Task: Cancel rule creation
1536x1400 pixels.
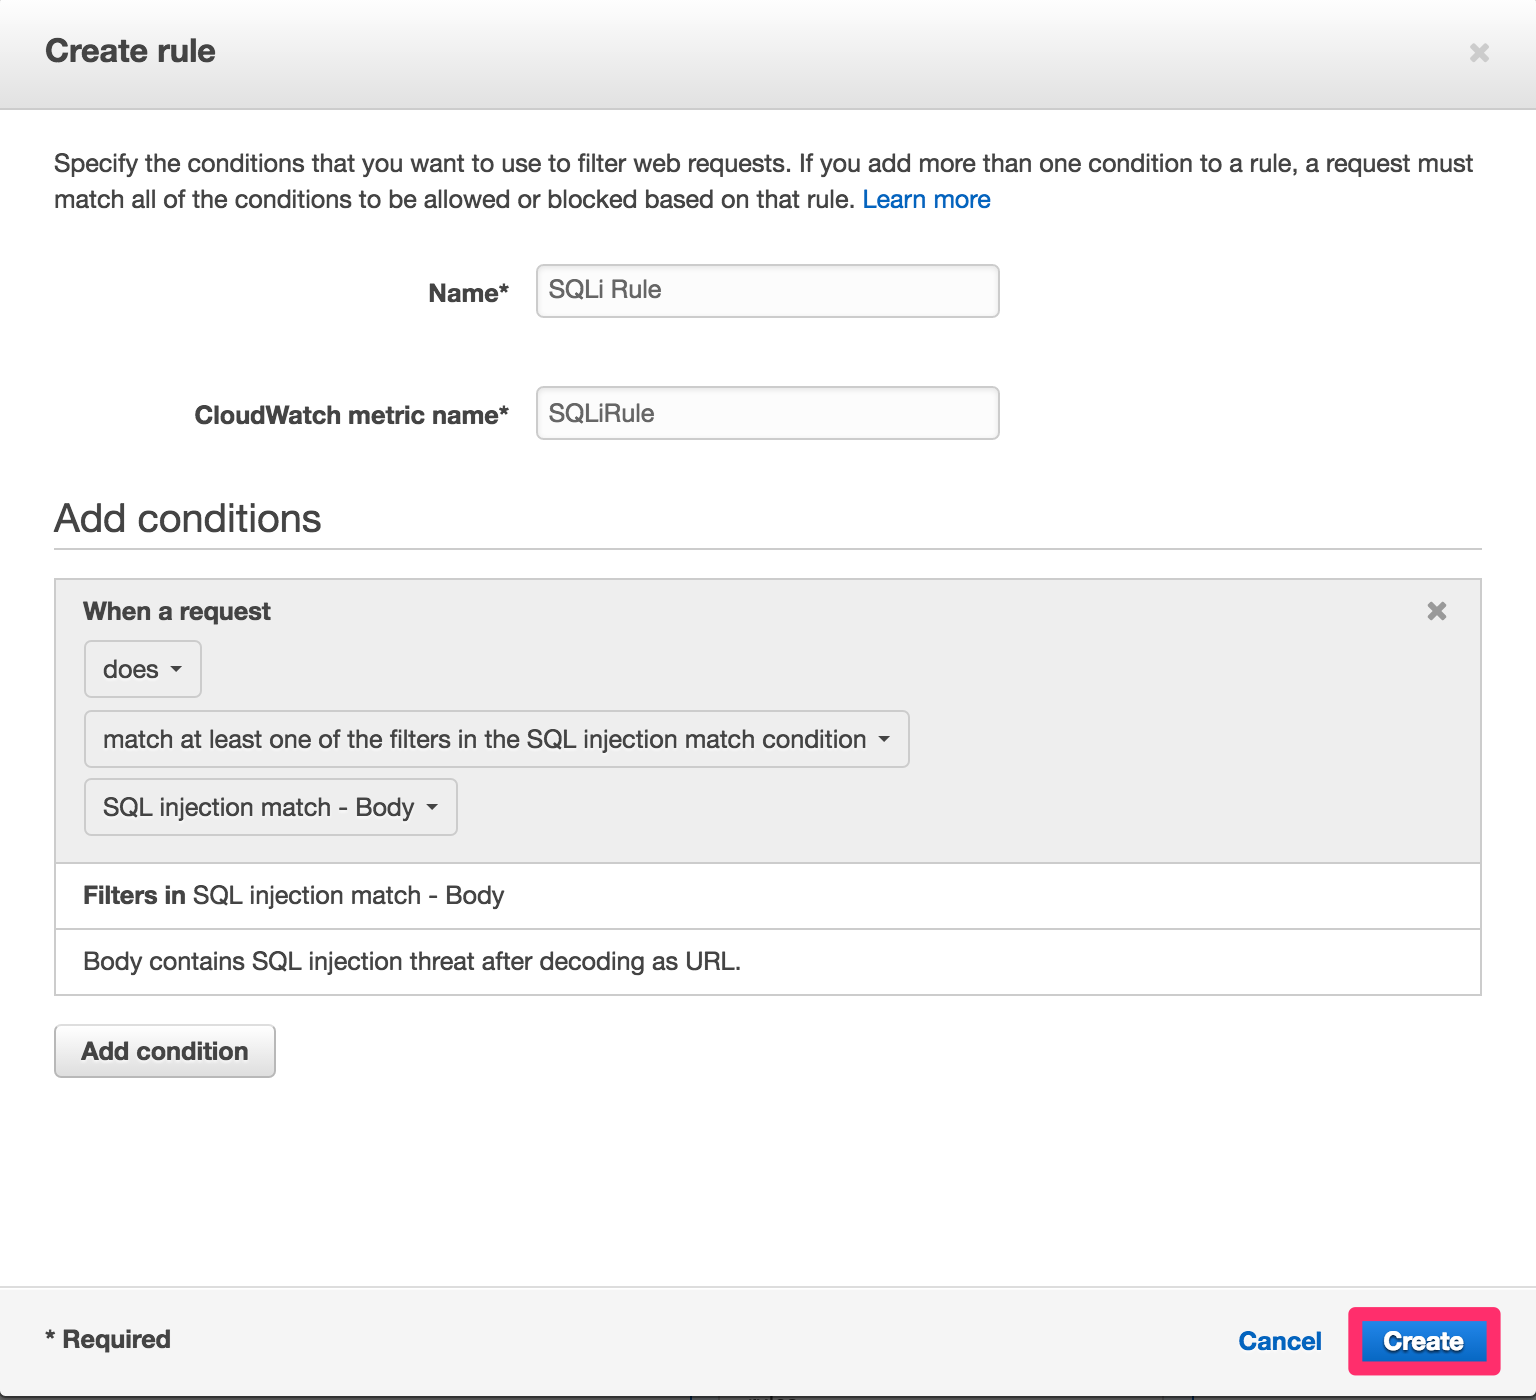Action: 1280,1341
